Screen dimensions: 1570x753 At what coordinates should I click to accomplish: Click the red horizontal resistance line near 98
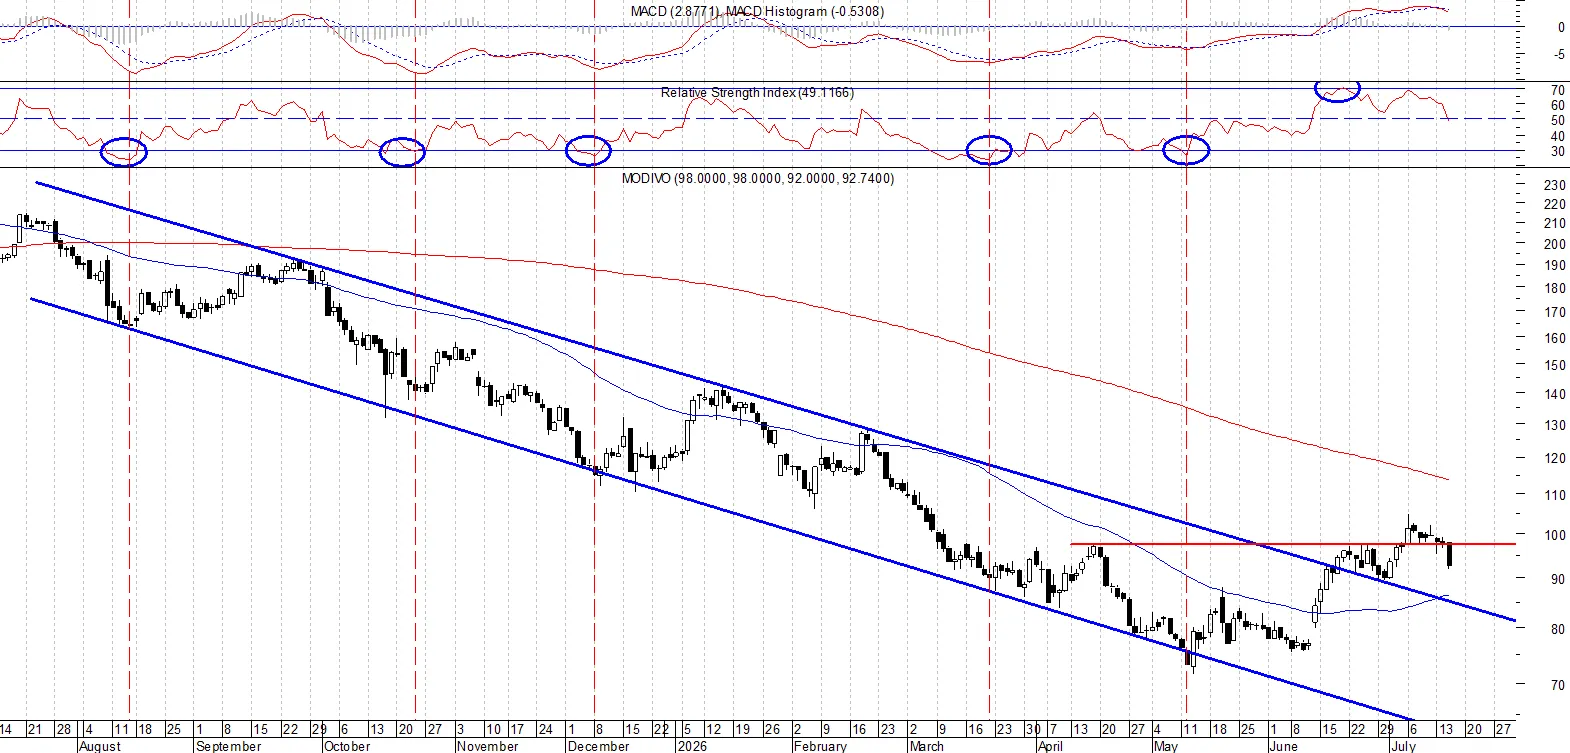pyautogui.click(x=1293, y=544)
